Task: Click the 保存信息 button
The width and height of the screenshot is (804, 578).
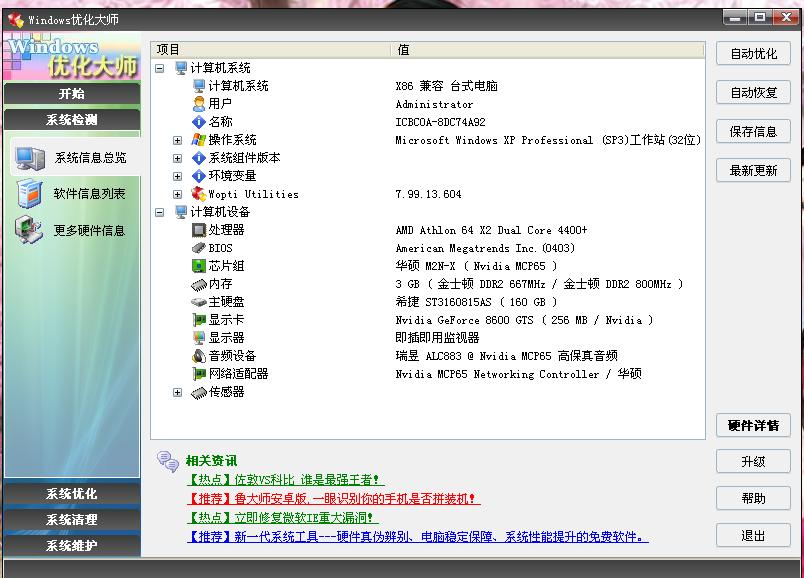Action: coord(753,132)
